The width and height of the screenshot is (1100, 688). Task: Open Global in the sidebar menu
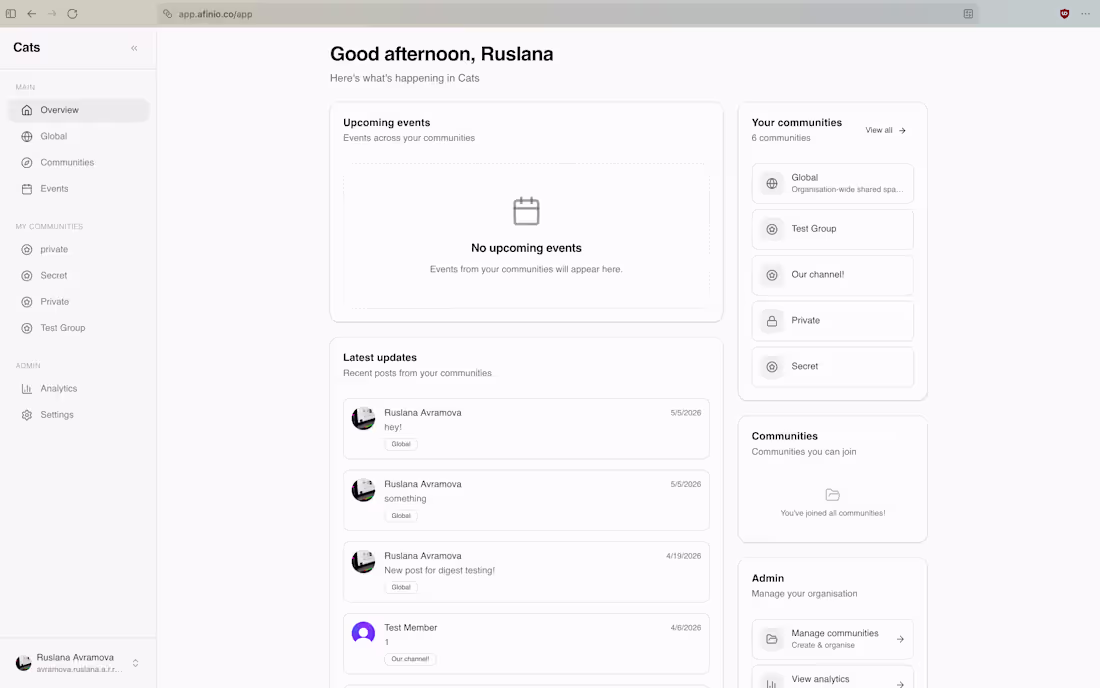pos(79,136)
